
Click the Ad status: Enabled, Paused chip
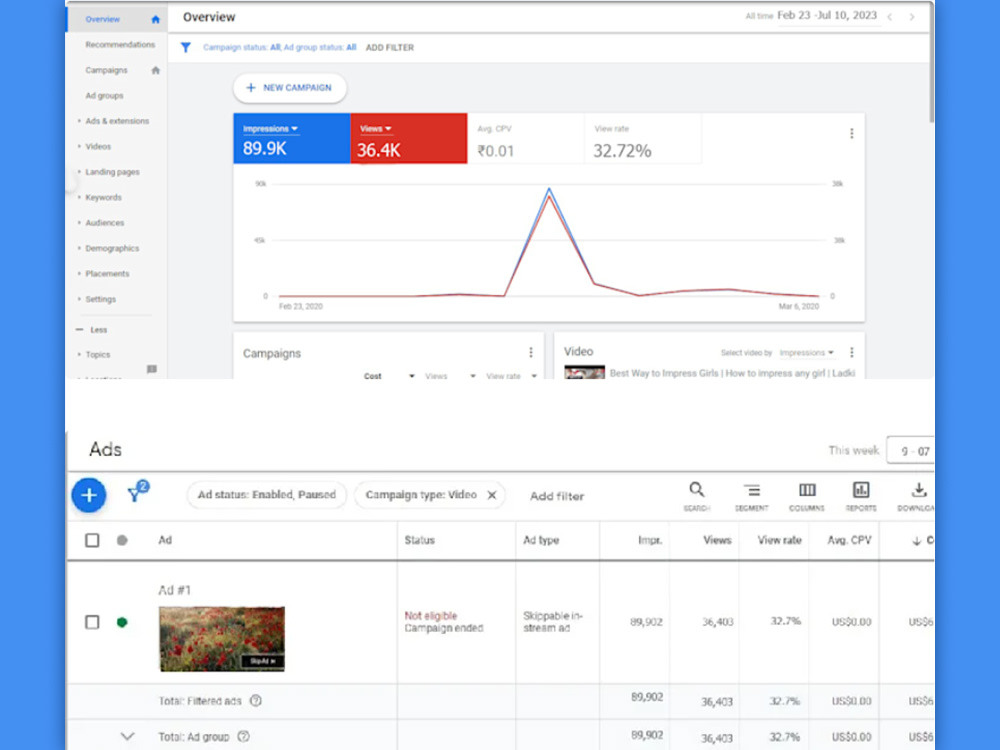[267, 495]
